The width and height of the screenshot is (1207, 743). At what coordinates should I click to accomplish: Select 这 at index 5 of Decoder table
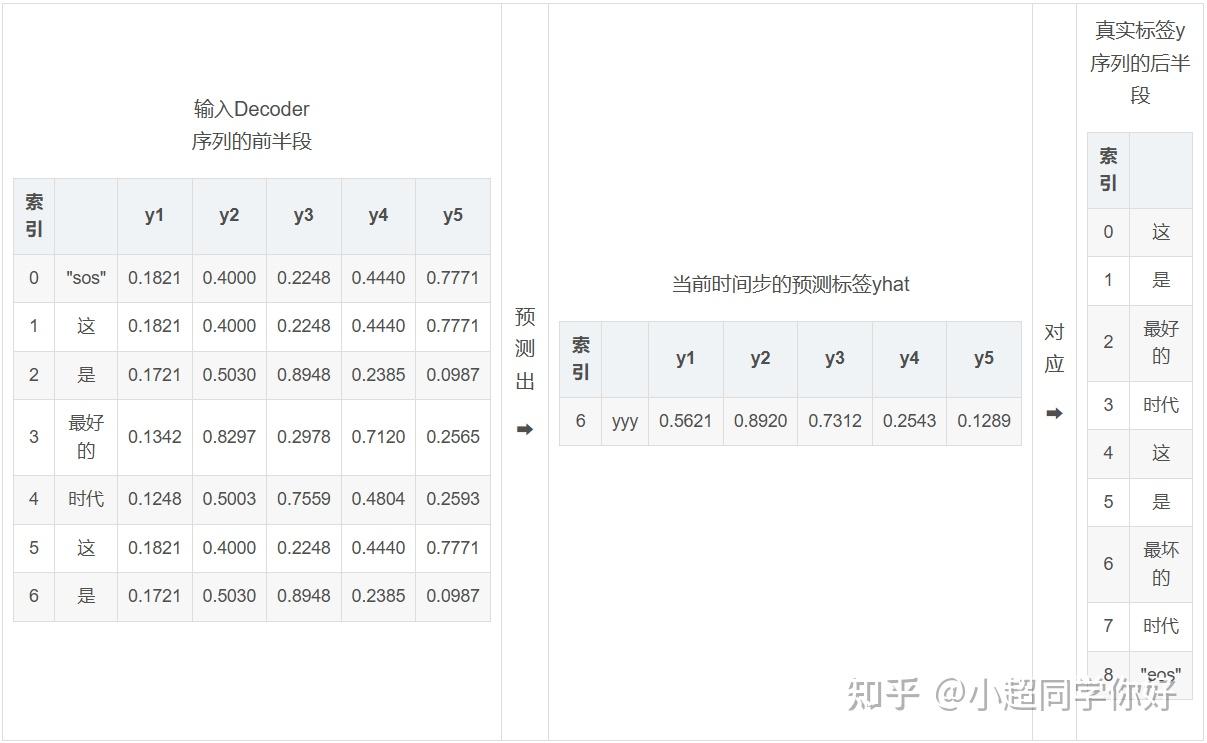[86, 548]
